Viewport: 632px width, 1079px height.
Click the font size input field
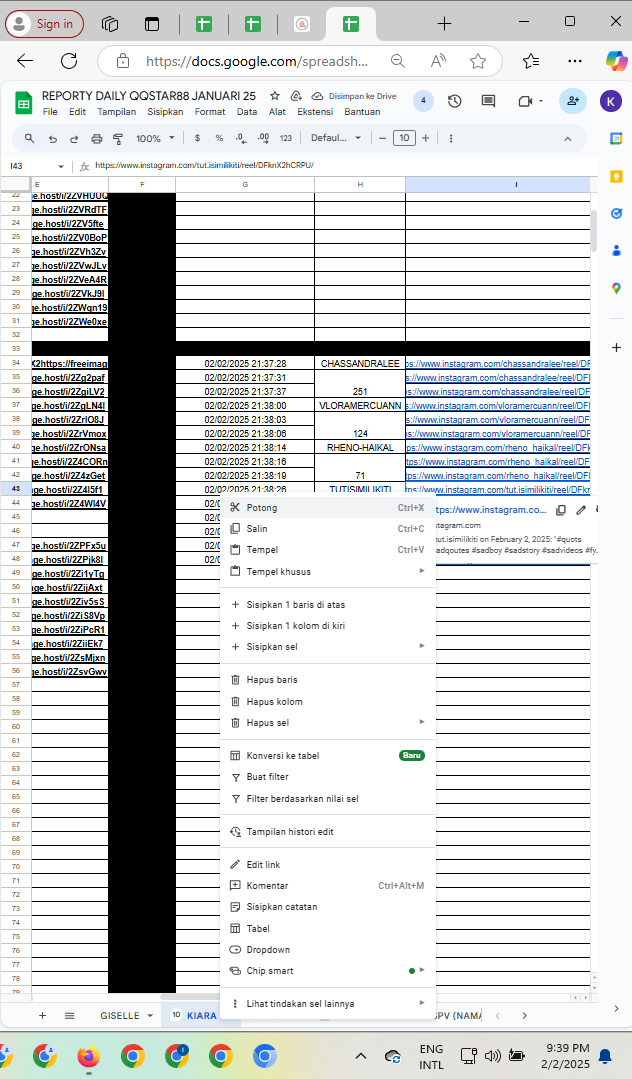(x=404, y=138)
